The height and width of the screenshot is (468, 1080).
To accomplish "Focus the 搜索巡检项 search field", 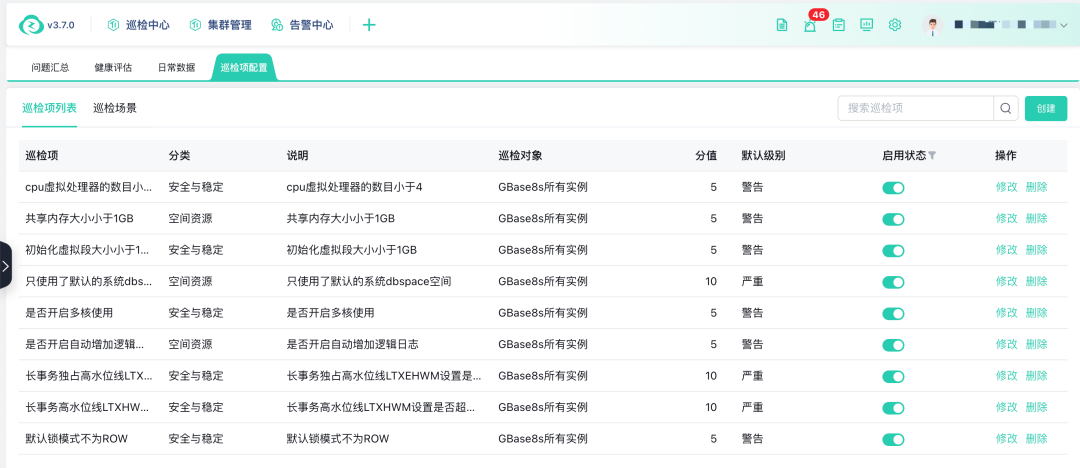I will (915, 108).
